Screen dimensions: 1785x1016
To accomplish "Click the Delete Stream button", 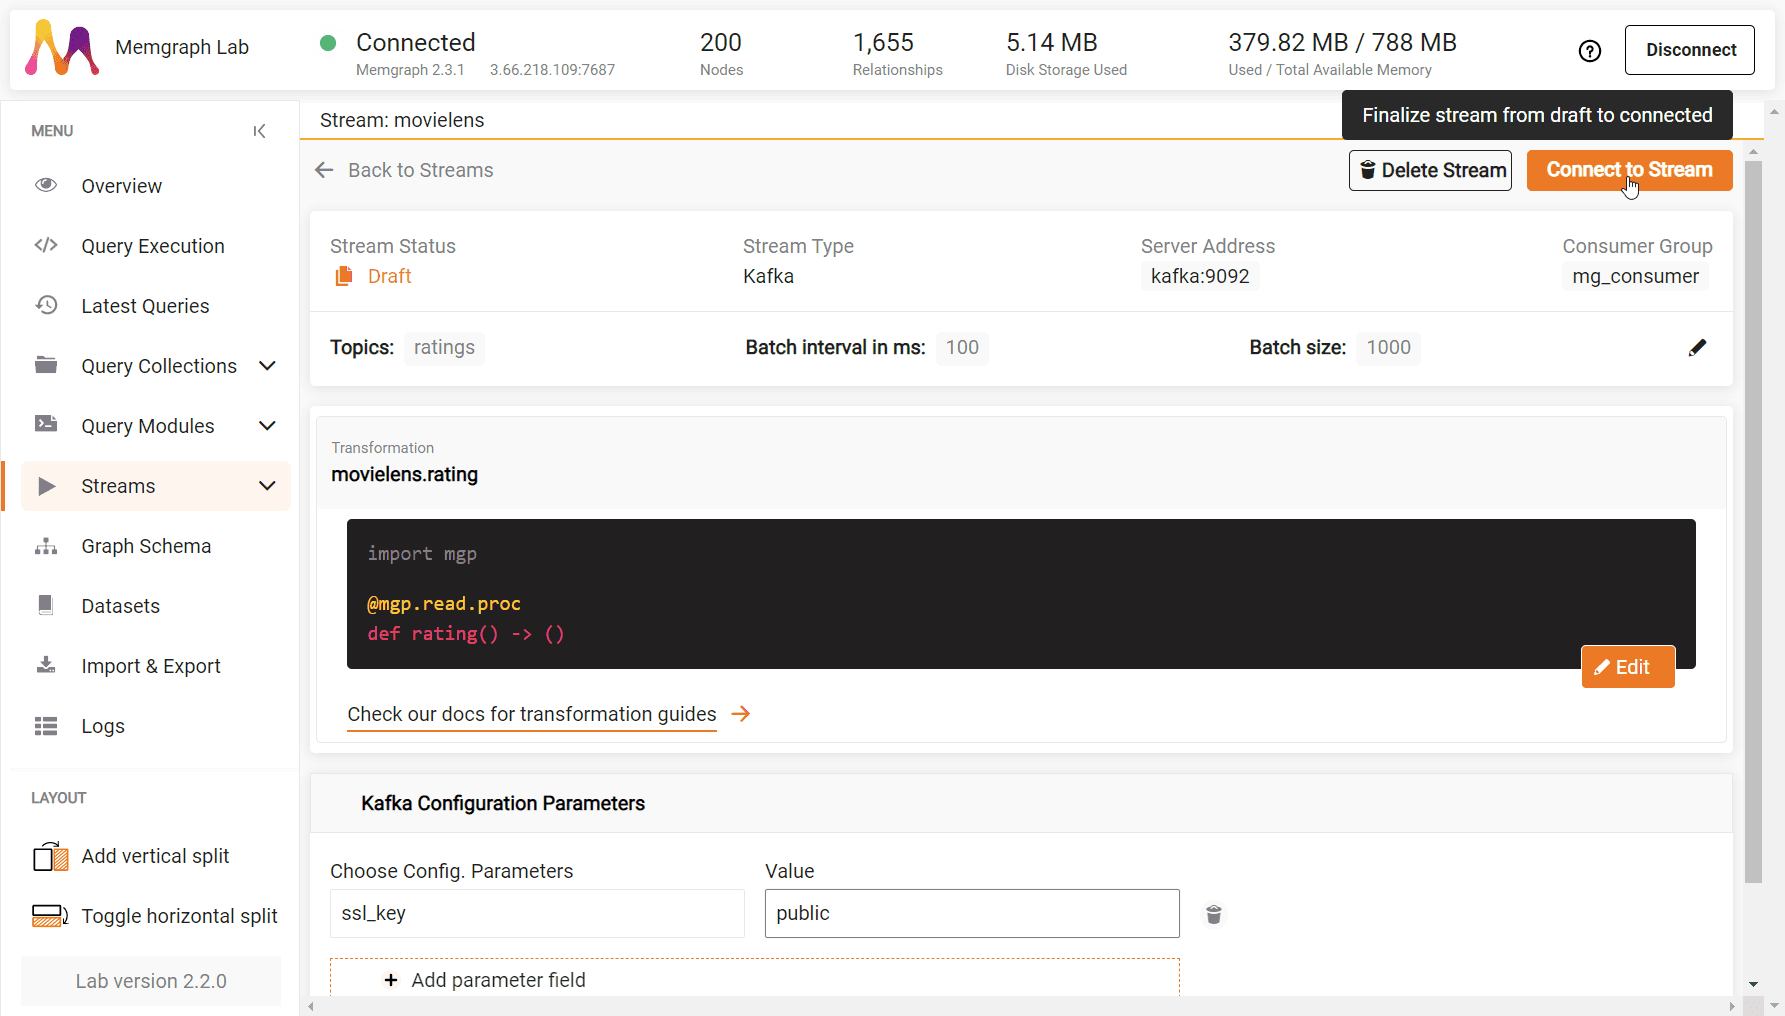I will 1430,170.
